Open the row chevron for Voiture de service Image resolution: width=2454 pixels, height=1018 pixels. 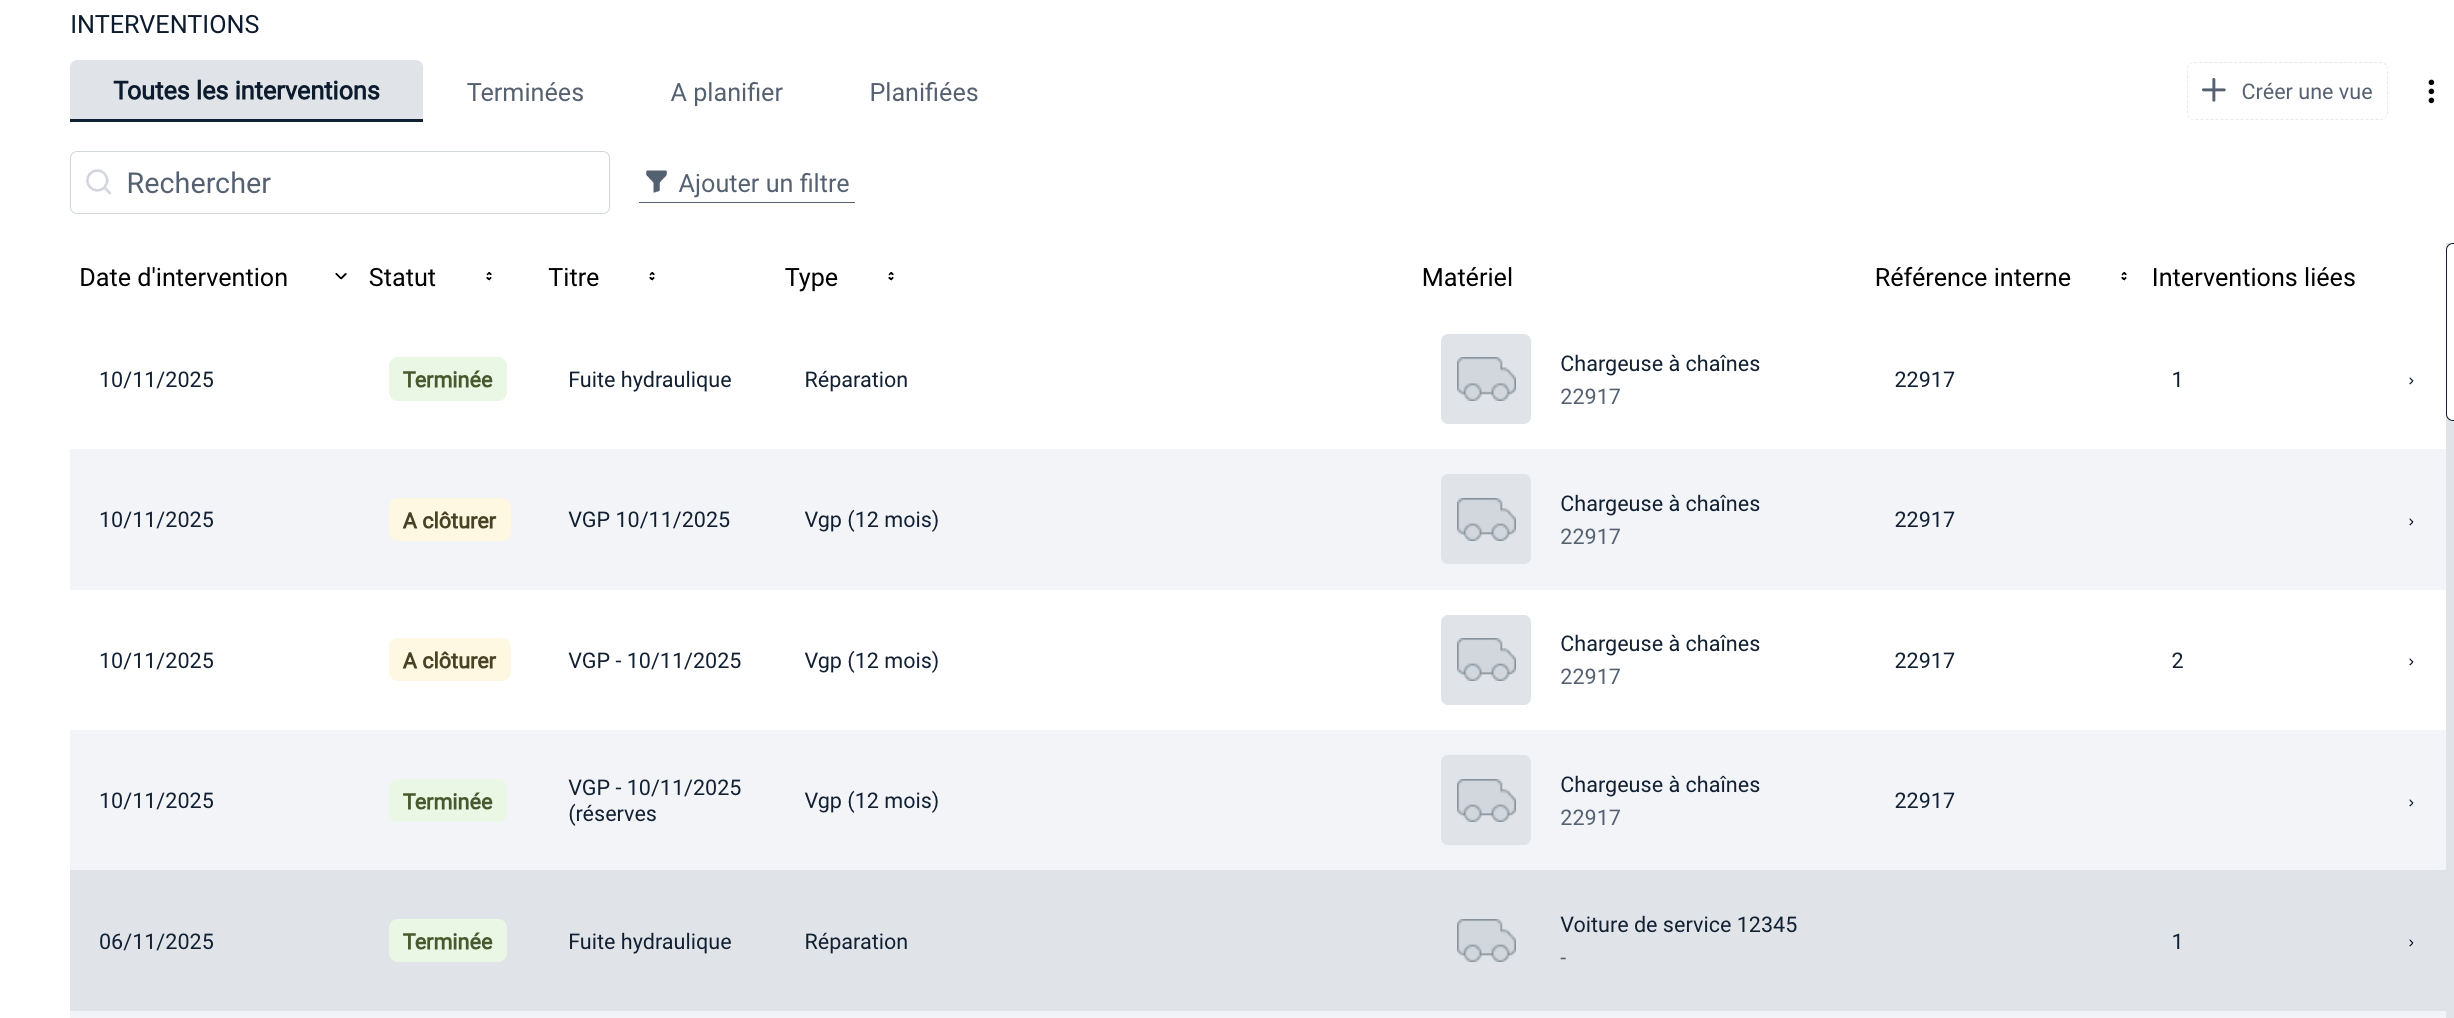(2411, 942)
